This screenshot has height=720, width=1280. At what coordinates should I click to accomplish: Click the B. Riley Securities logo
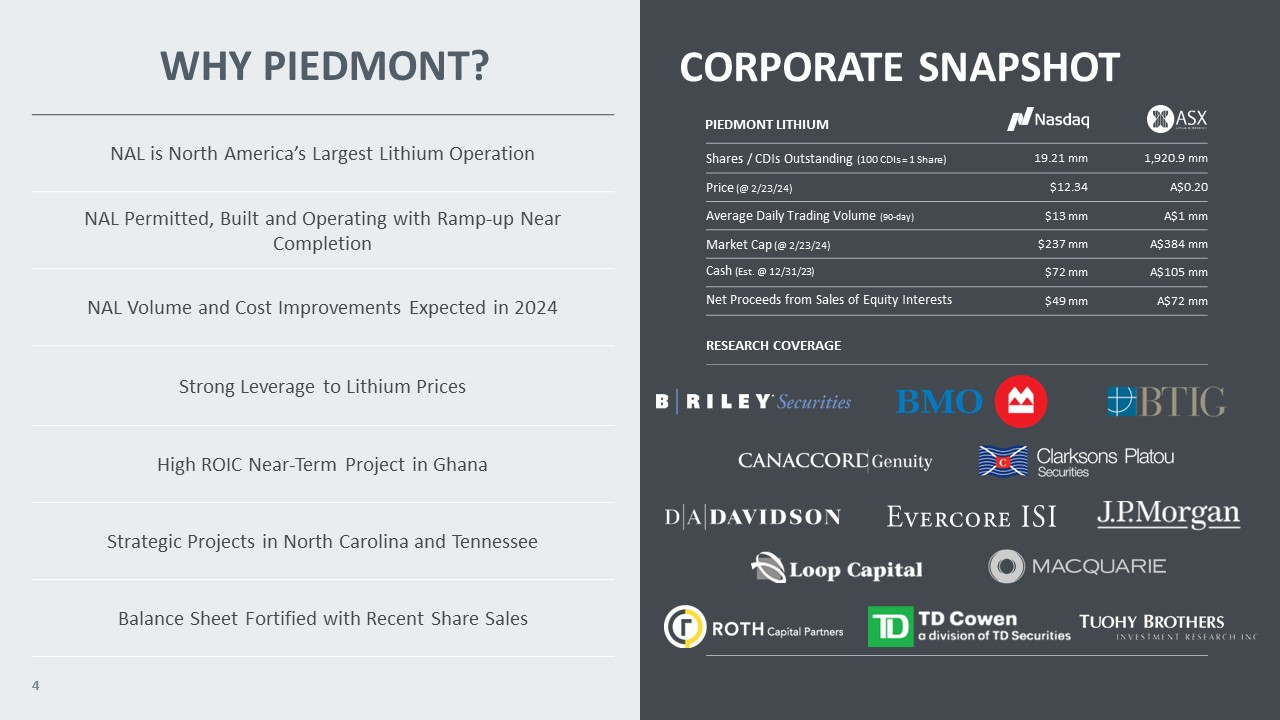click(x=753, y=402)
